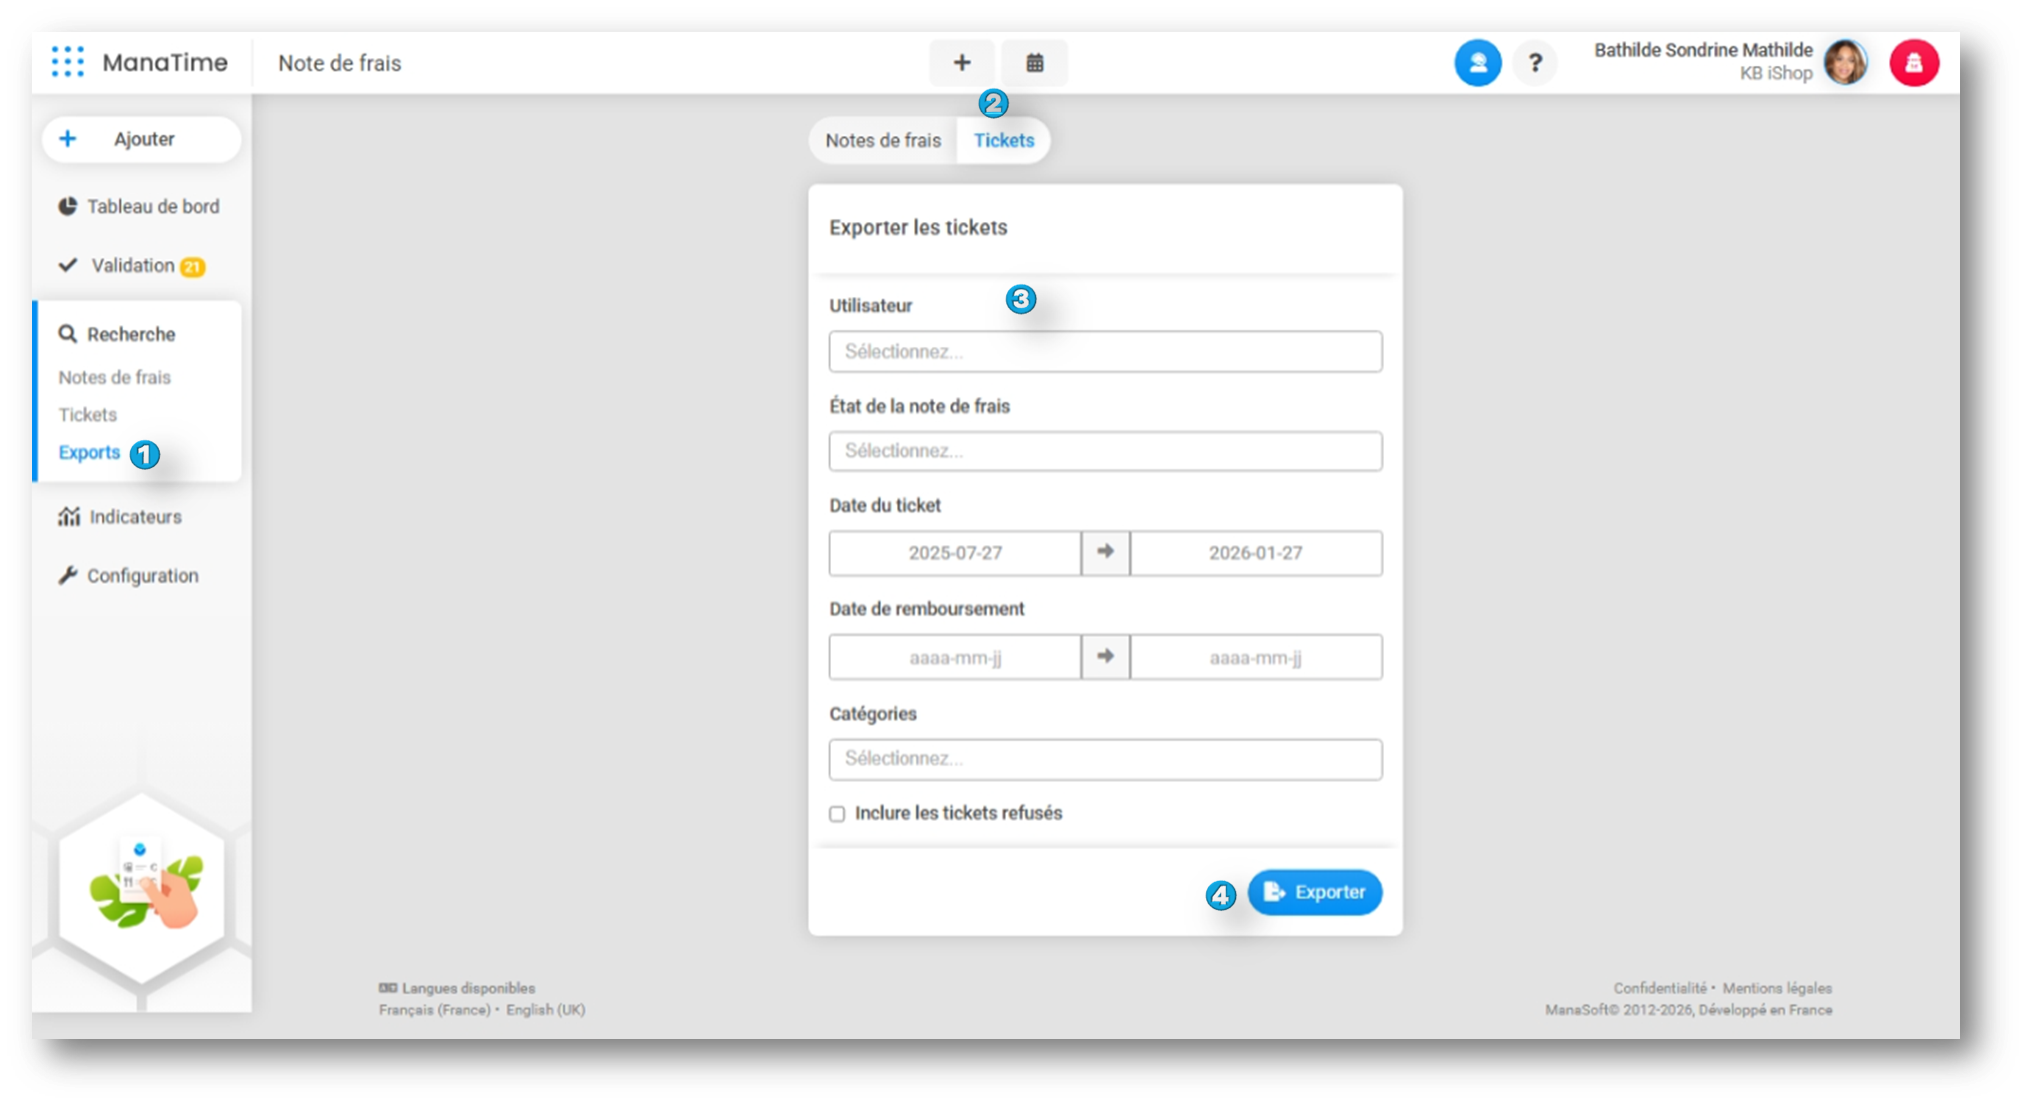Tick the Inclure les tickets refusés checkbox
2025x1104 pixels.
837,814
